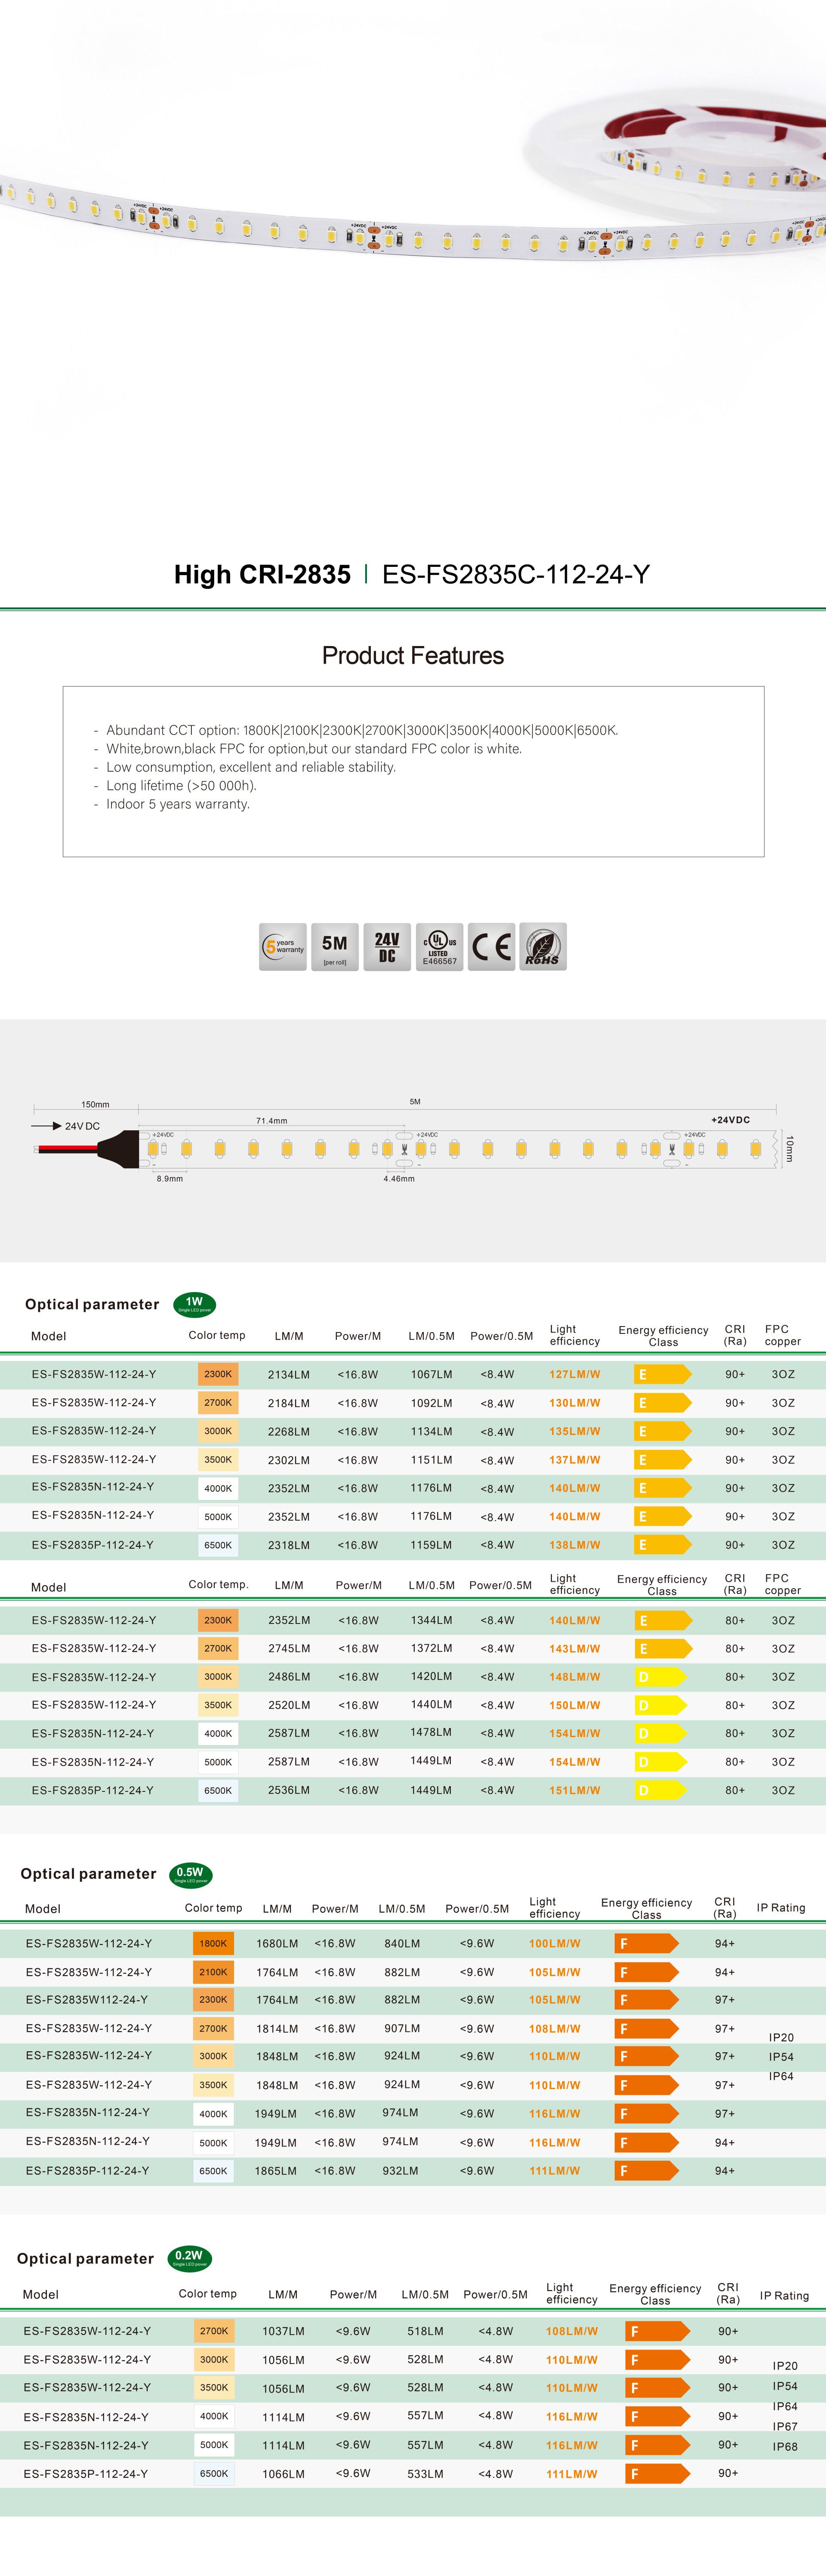
Task: Click the model 'ES-FS2835W112-24-Y' cell
Action: pyautogui.click(x=87, y=2000)
